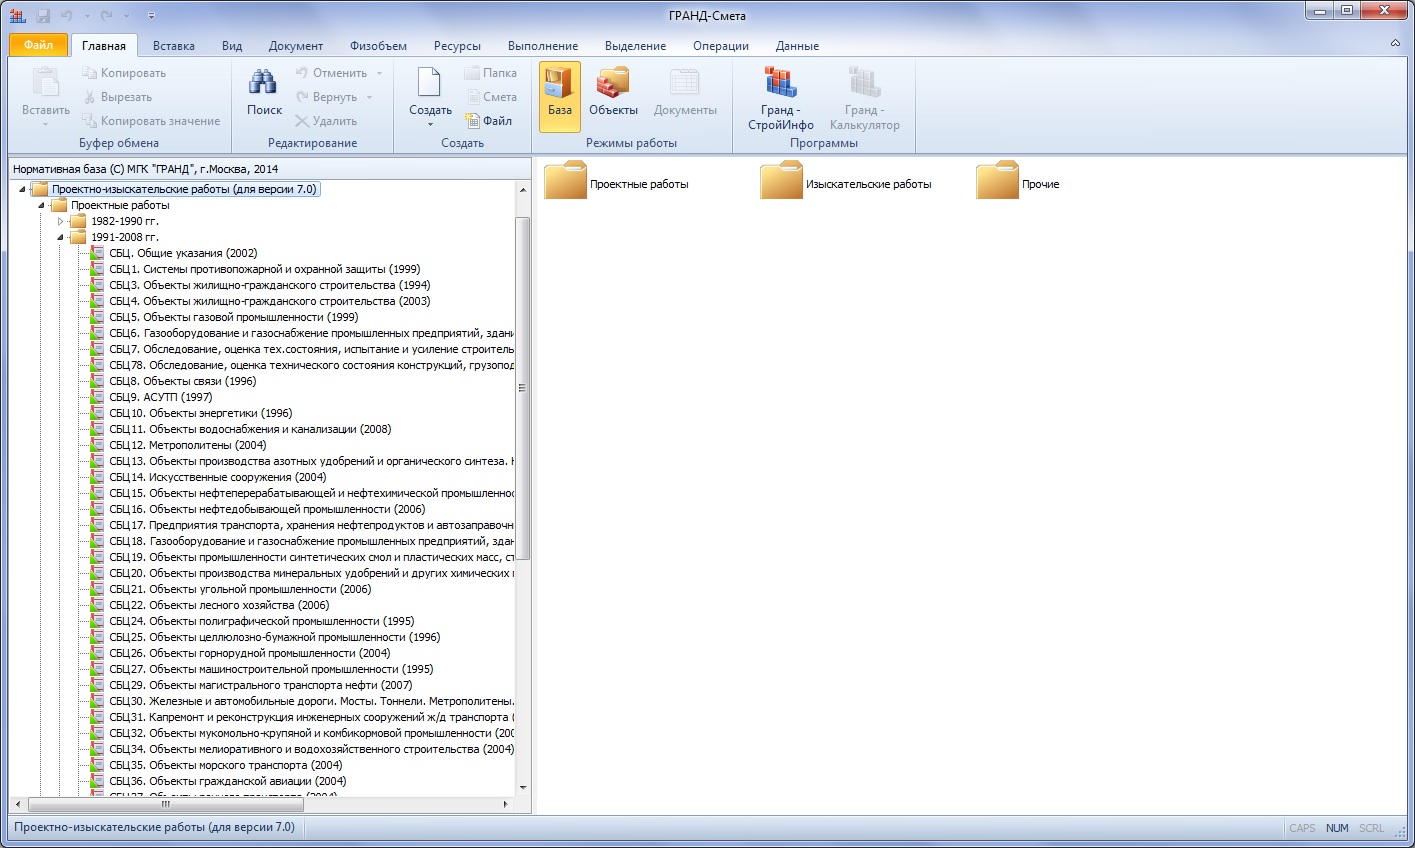Screen dimensions: 1415x848
Task: Click the NUM indicator in the status bar
Action: coord(1337,828)
